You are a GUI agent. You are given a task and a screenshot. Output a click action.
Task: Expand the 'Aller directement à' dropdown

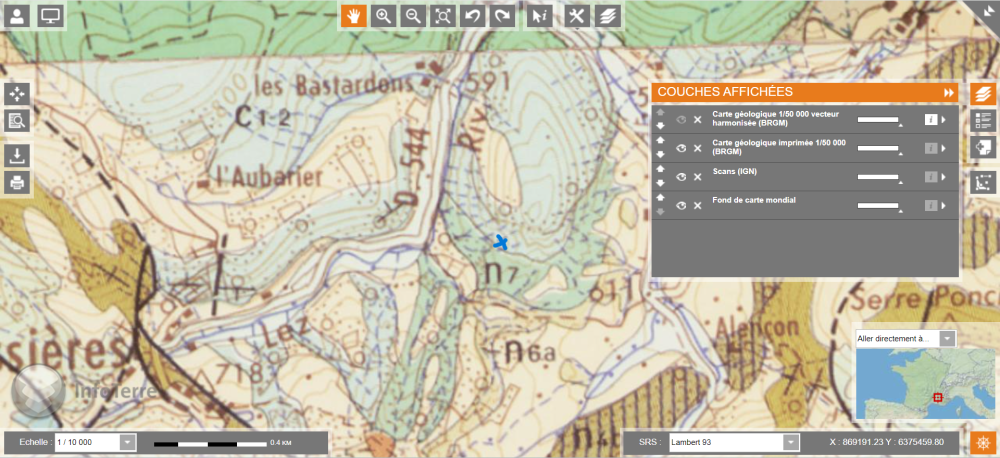tap(947, 339)
